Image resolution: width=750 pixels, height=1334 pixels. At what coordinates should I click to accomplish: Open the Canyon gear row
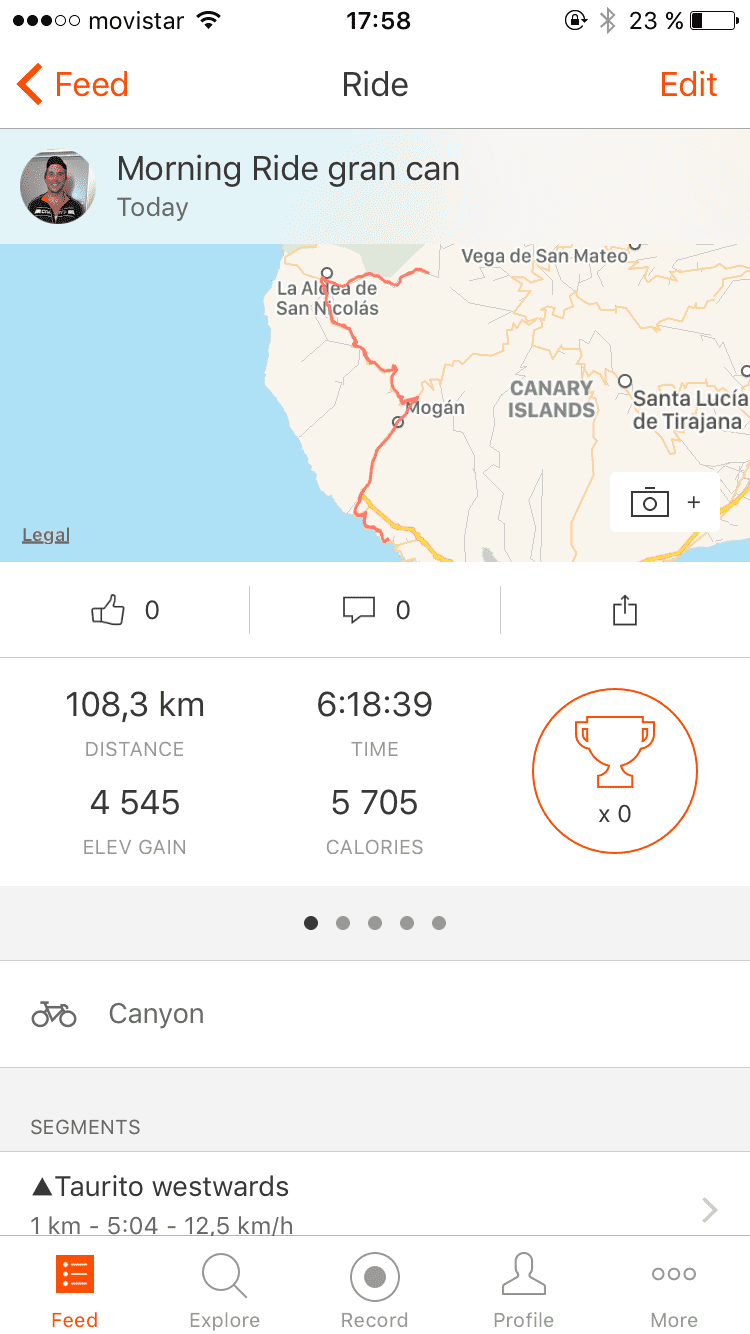pos(375,1014)
